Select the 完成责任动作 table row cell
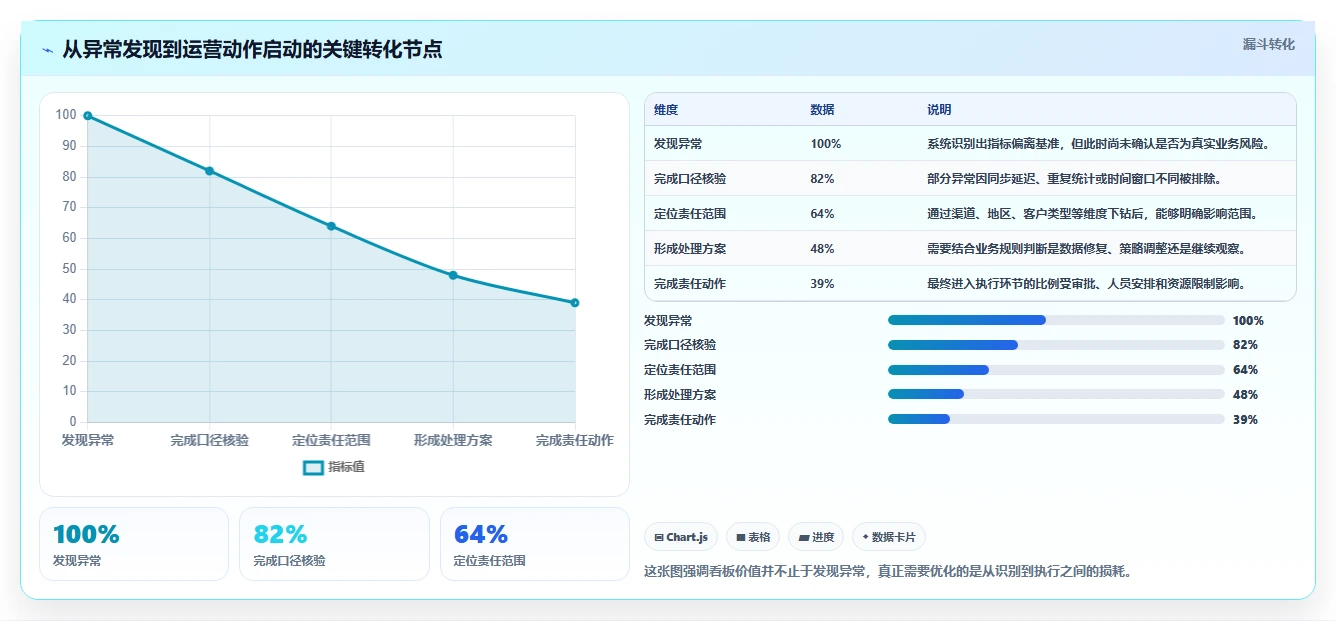Viewport: 1336px width, 621px height. [690, 284]
